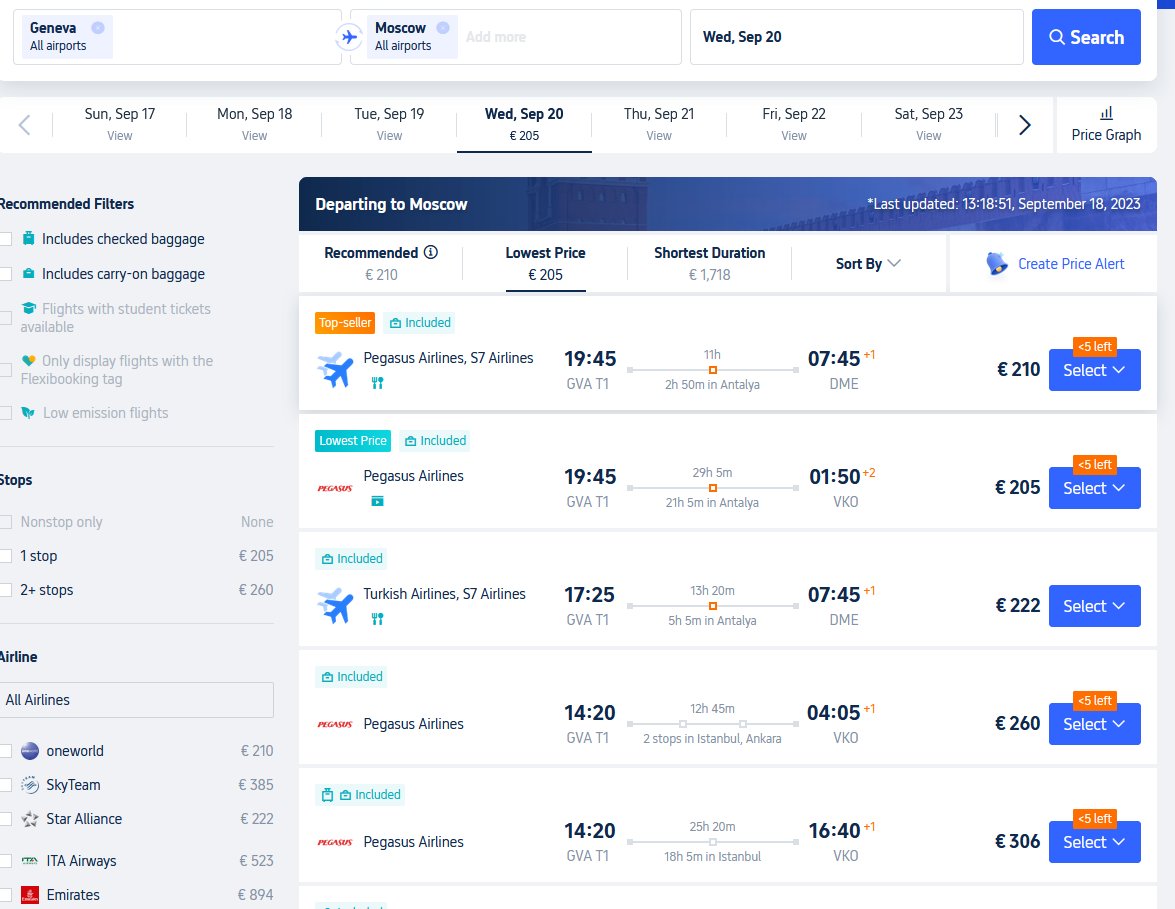Click the oneworld alliance logo
The image size is (1175, 909).
30,751
